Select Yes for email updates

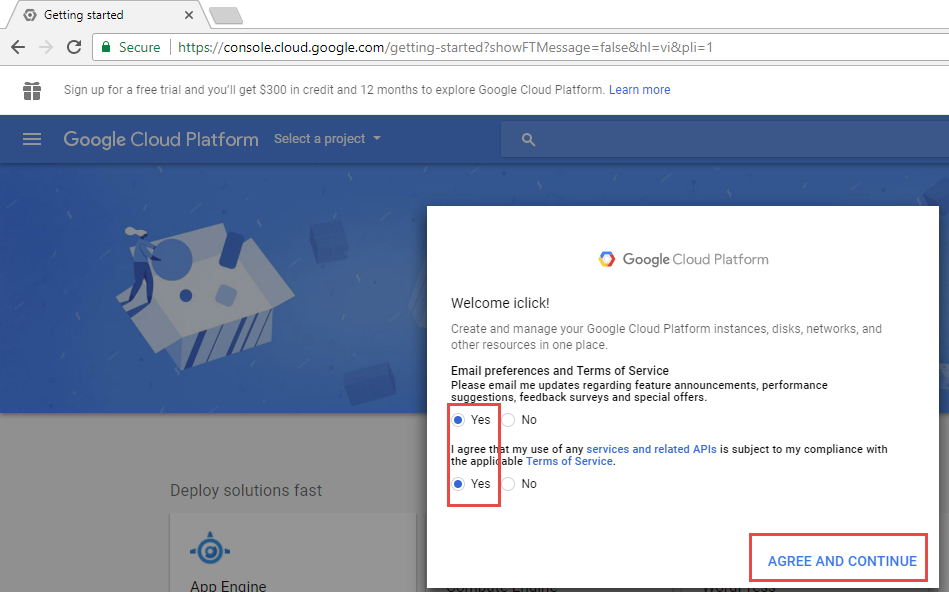click(458, 419)
